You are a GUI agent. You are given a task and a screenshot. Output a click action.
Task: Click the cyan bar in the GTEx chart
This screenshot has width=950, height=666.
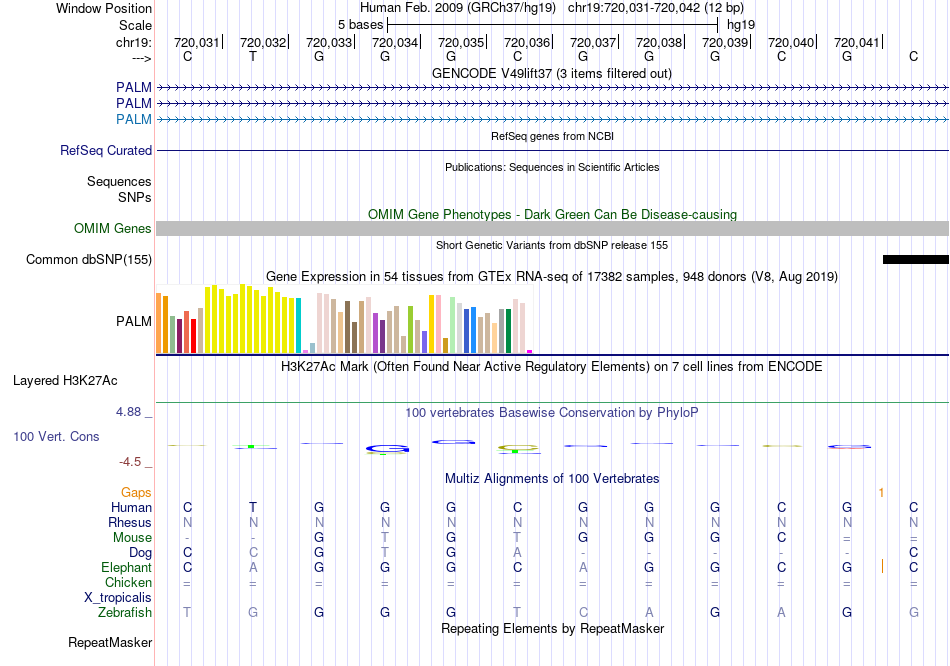(298, 325)
